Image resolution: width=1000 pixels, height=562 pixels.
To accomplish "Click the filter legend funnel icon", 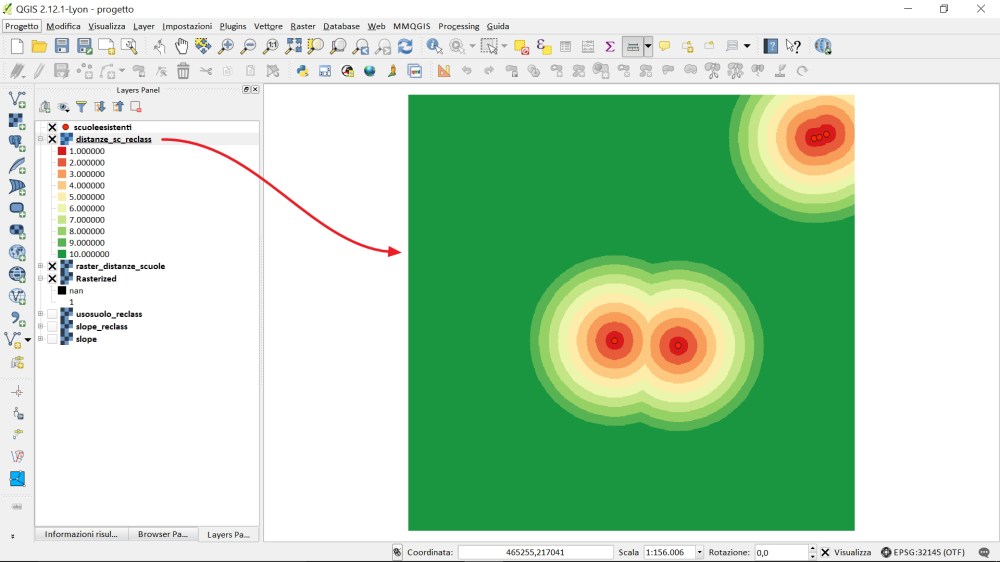I will 81,107.
